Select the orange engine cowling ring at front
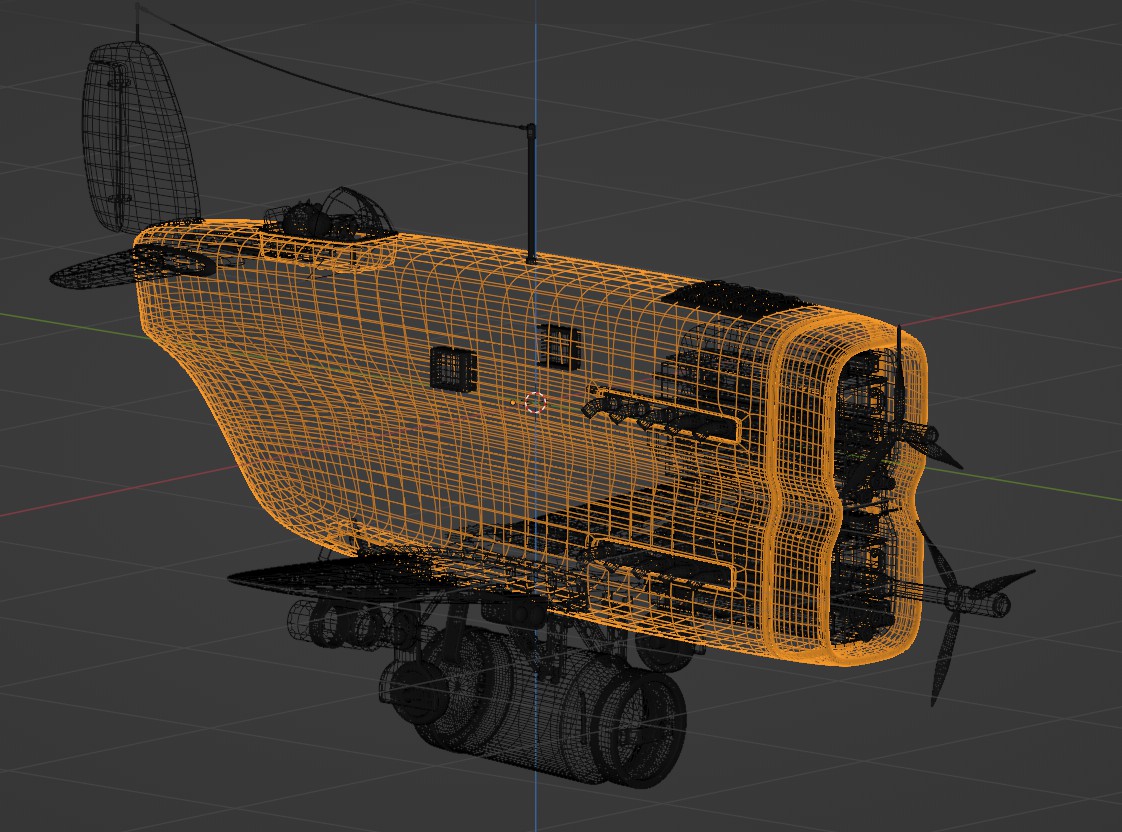 tap(844, 490)
